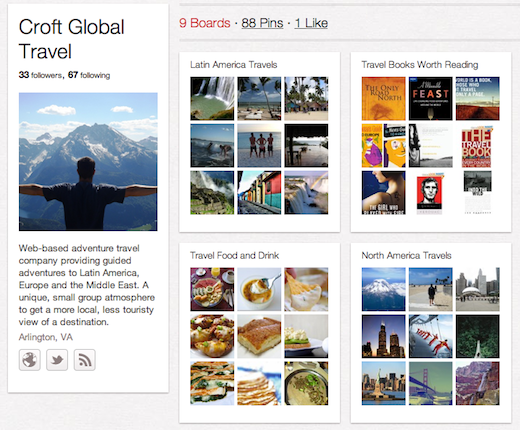520x430 pixels.
Task: View the 67 following list
Action: [x=89, y=75]
